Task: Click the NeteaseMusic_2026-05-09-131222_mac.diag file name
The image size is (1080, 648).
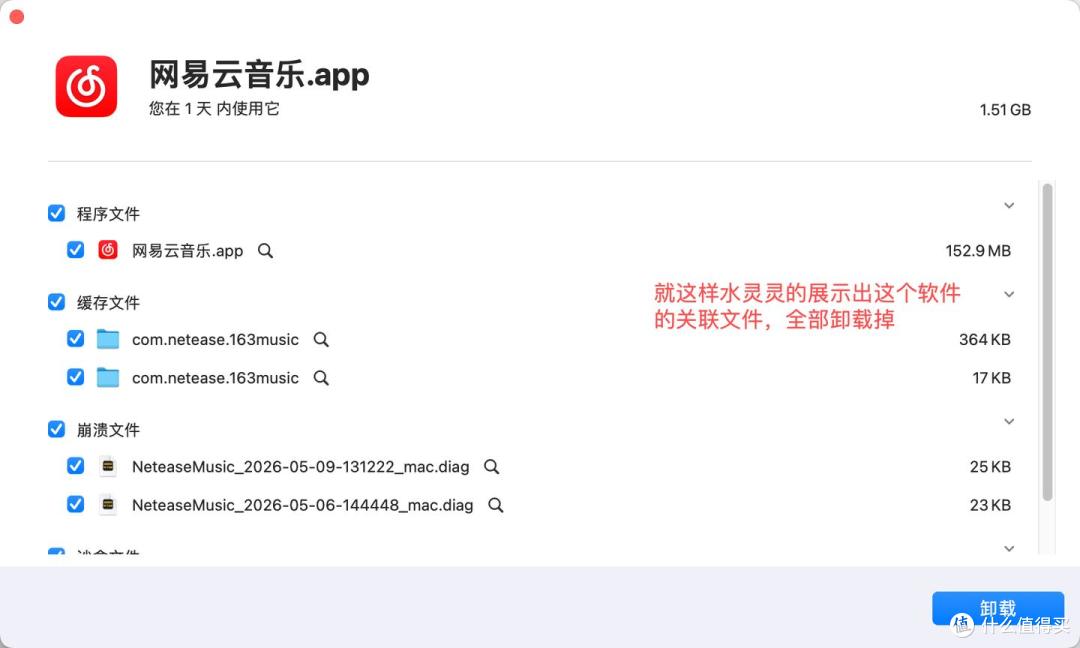Action: 300,467
